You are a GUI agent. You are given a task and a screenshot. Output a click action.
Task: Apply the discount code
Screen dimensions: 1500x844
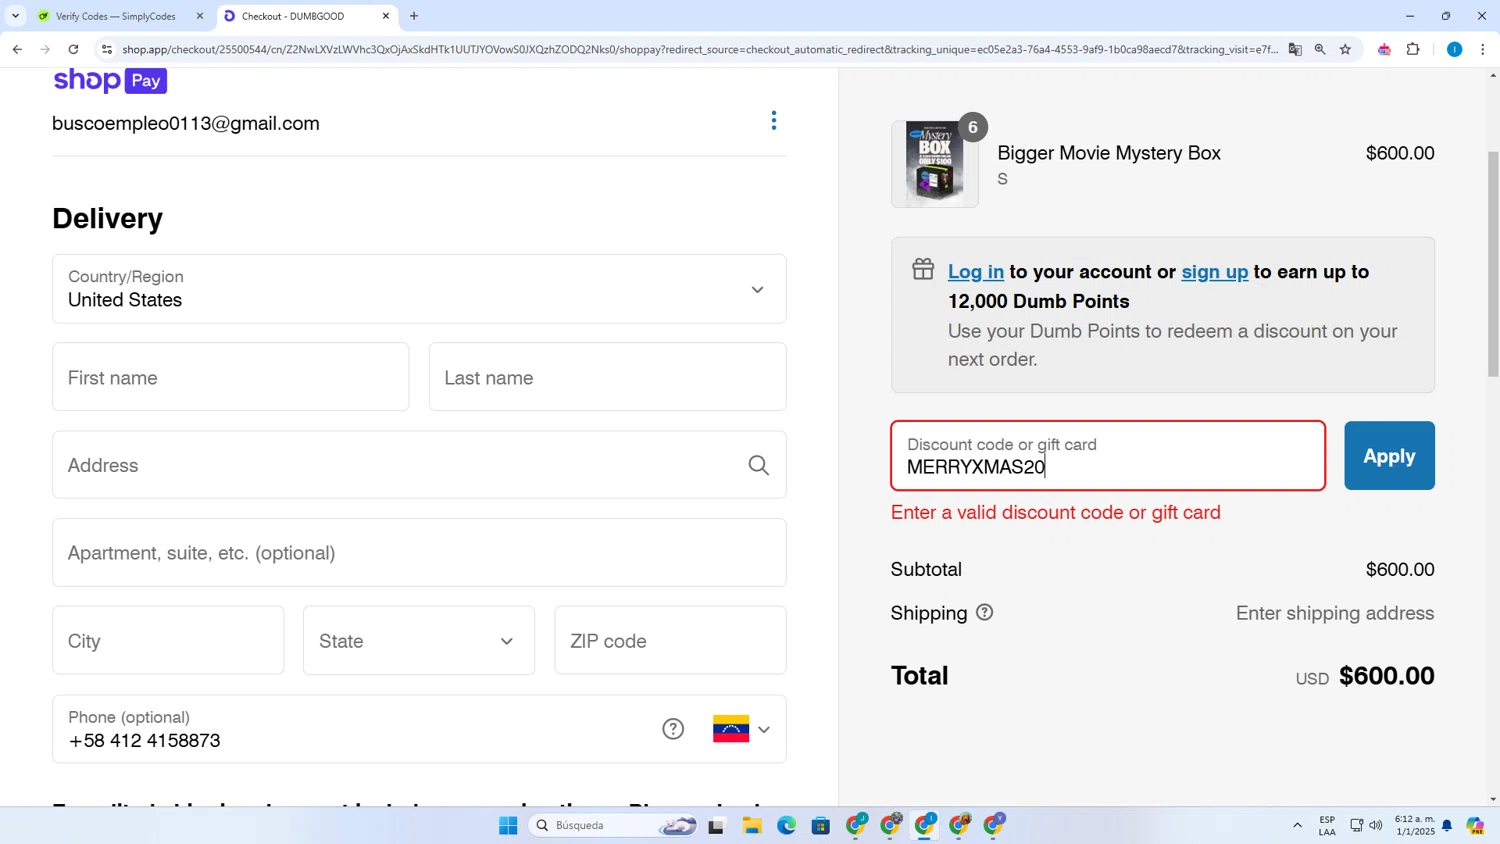coord(1389,456)
